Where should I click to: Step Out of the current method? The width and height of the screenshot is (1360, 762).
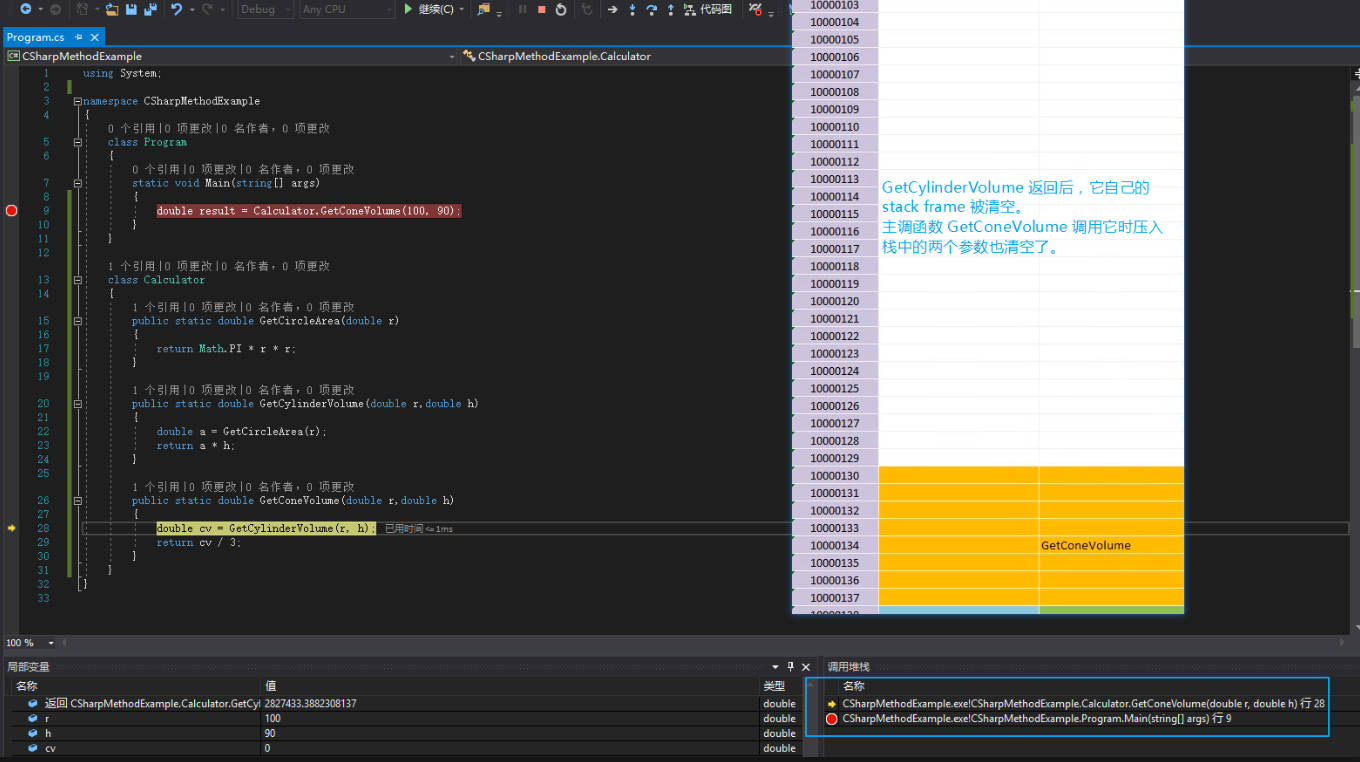tap(670, 9)
